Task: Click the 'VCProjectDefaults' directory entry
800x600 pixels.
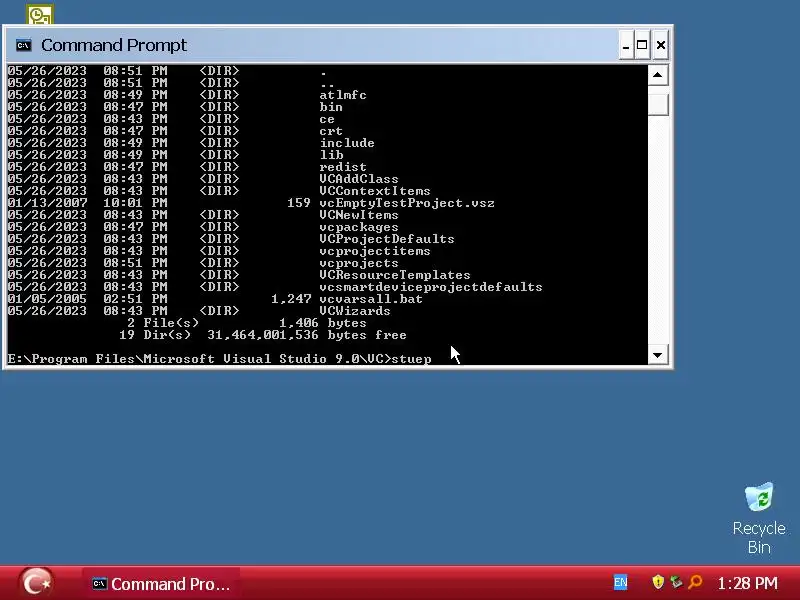Action: click(387, 239)
